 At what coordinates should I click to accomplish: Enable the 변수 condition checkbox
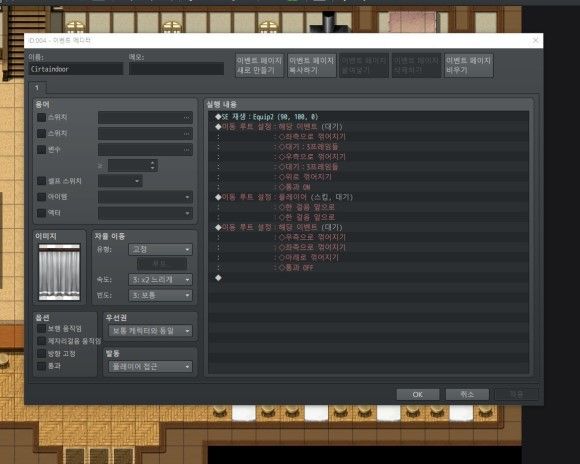pos(41,149)
